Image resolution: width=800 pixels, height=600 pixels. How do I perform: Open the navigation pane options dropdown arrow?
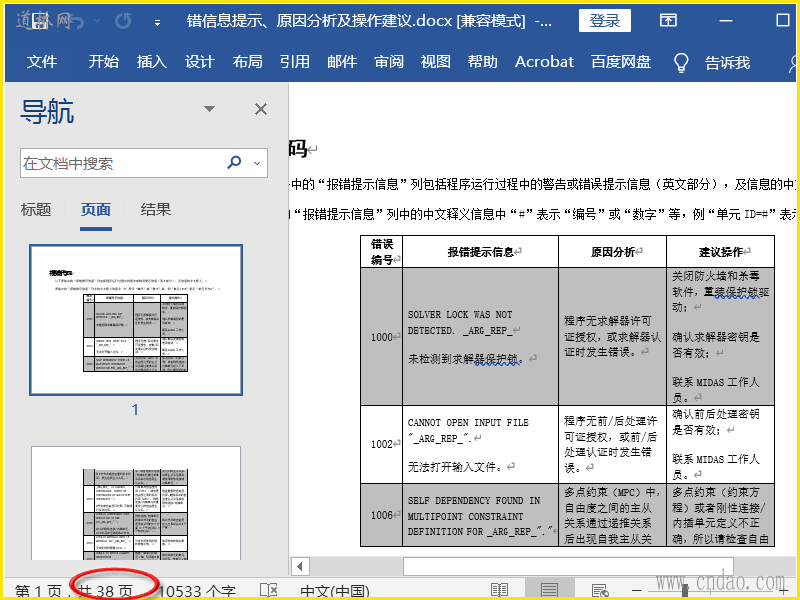(209, 109)
